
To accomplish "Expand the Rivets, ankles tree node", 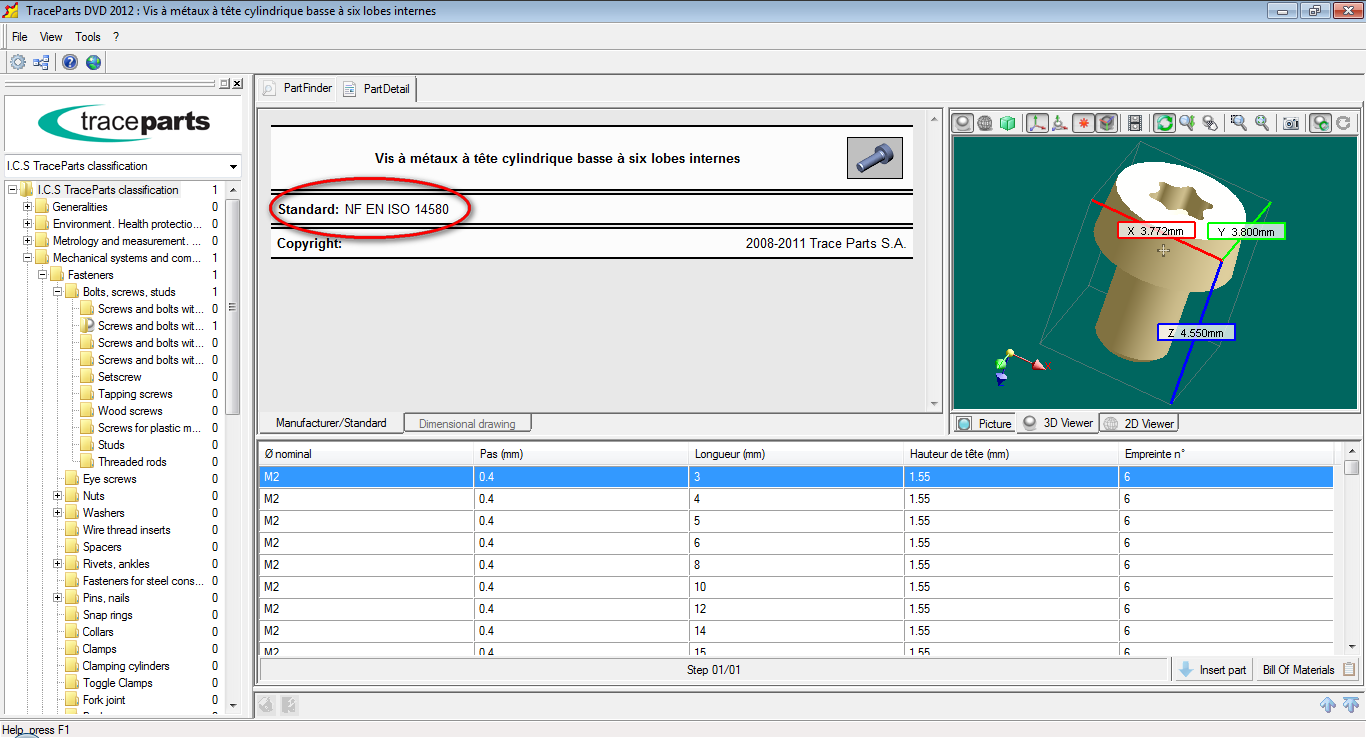I will click(x=57, y=564).
